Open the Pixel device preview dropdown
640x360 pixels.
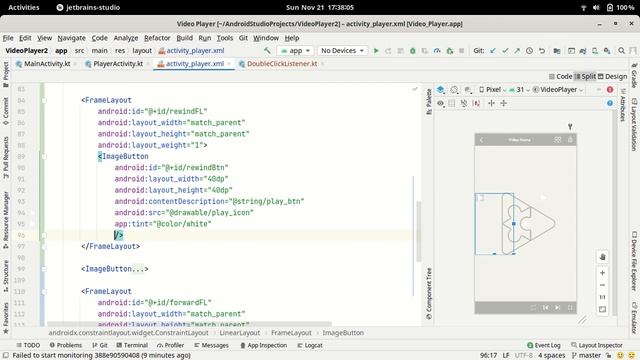(492, 89)
